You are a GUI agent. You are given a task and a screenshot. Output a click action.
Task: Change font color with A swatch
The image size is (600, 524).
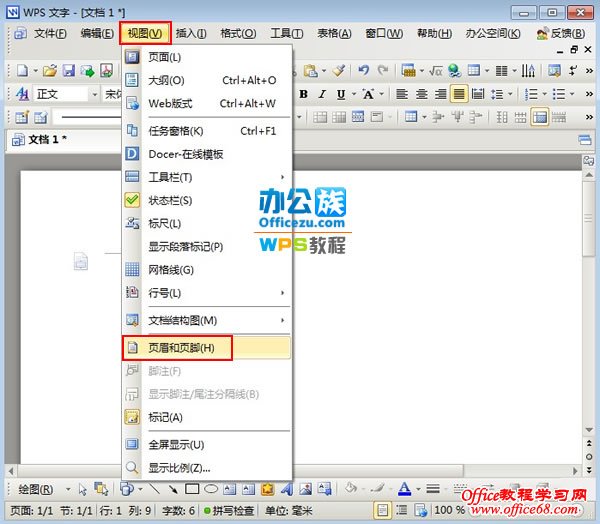pyautogui.click(x=404, y=489)
